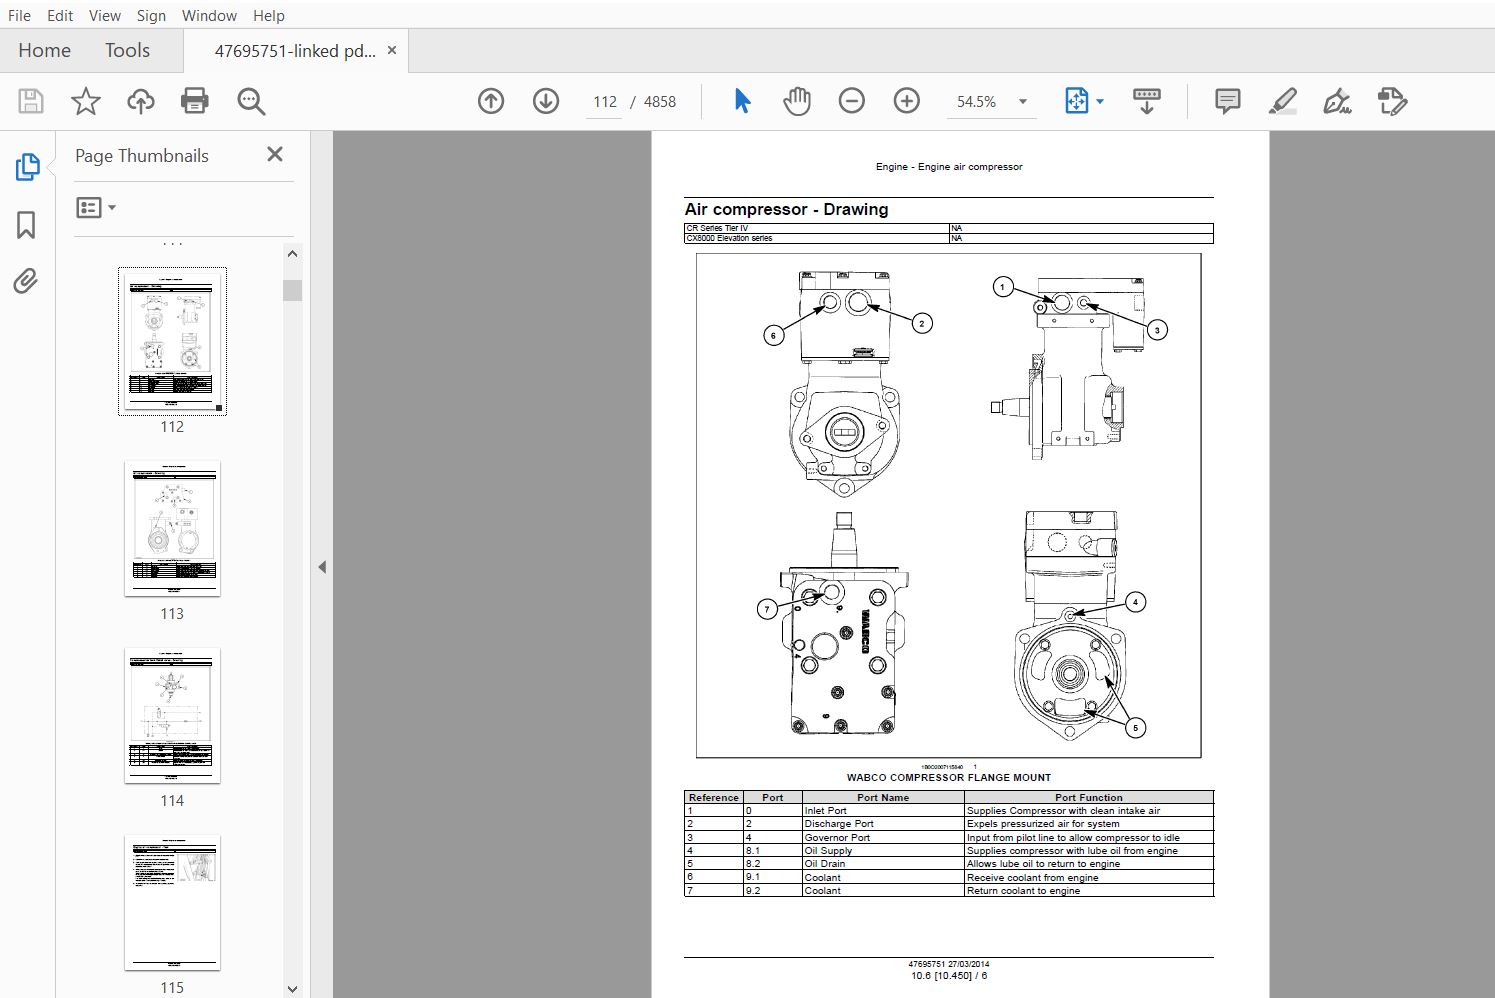Viewport: 1495px width, 998px height.
Task: Click the Save file icon
Action: tap(31, 101)
